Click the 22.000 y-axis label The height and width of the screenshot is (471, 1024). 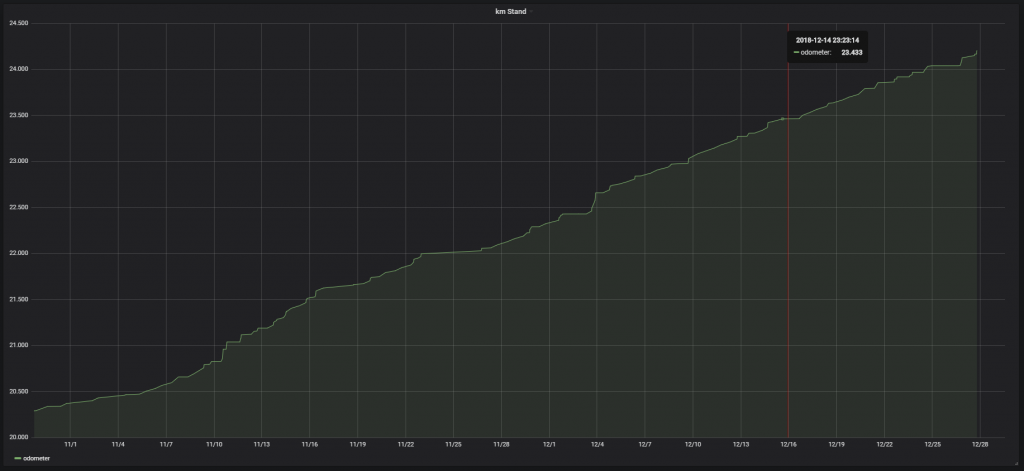coord(18,253)
